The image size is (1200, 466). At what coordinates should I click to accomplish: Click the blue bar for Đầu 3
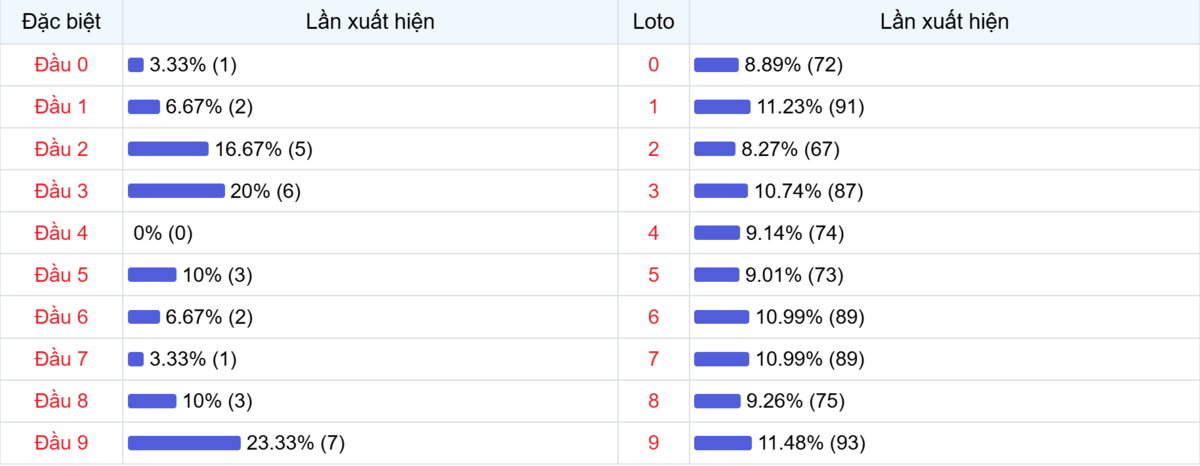(x=176, y=191)
